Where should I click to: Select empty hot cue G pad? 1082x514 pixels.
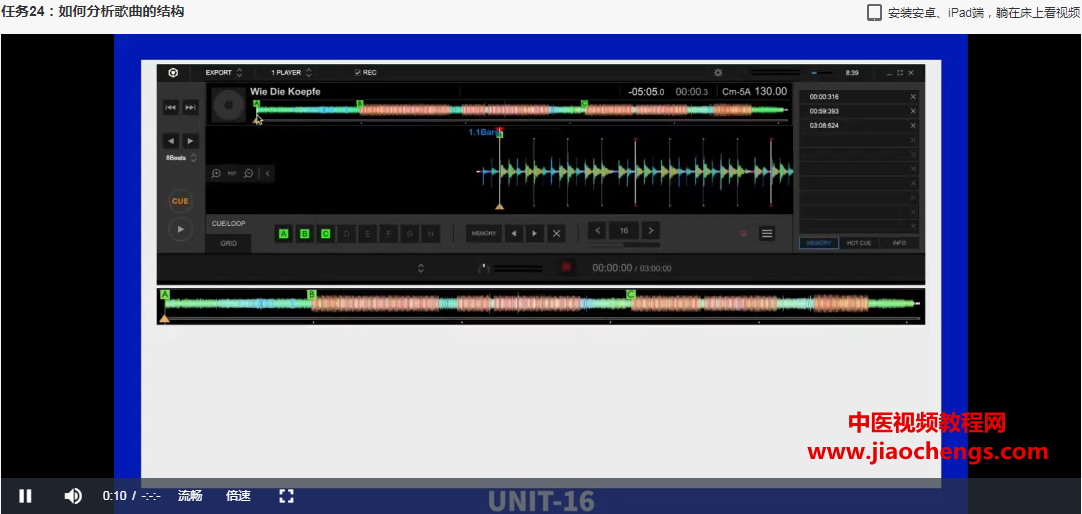[410, 234]
